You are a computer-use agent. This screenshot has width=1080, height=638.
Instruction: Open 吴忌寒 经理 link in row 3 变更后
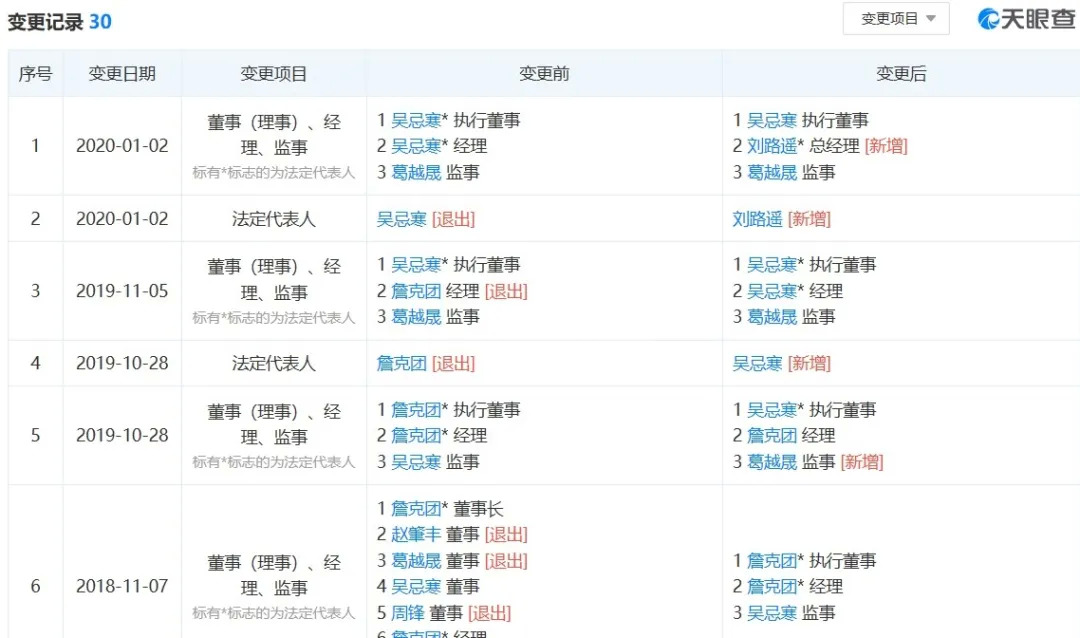[771, 291]
